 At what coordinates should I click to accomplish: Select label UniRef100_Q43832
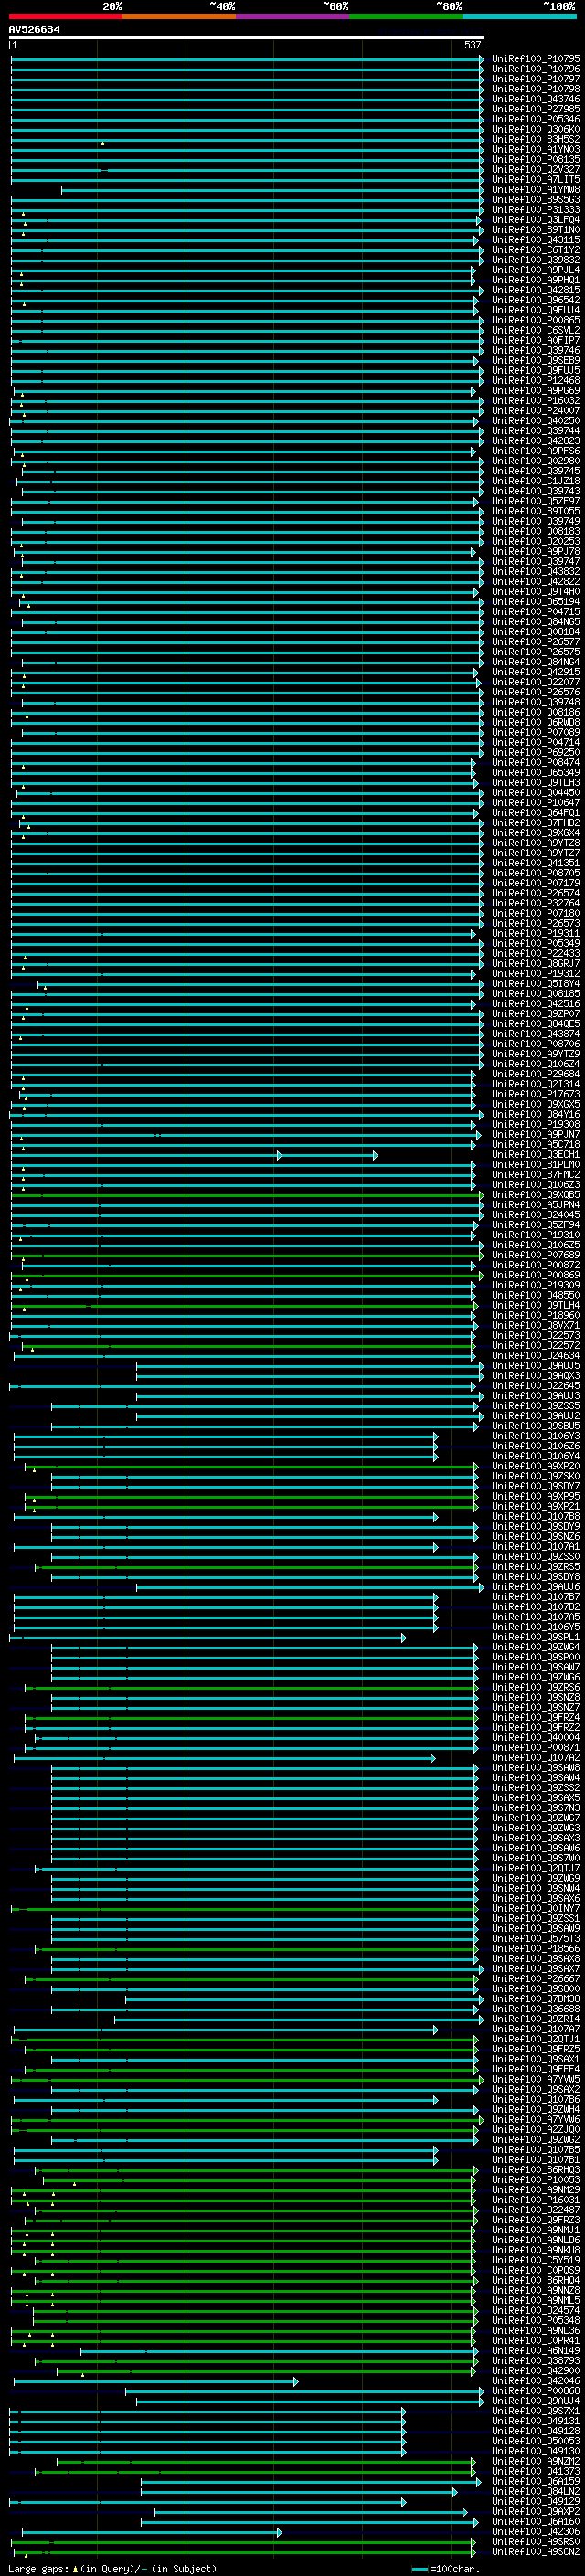(536, 571)
